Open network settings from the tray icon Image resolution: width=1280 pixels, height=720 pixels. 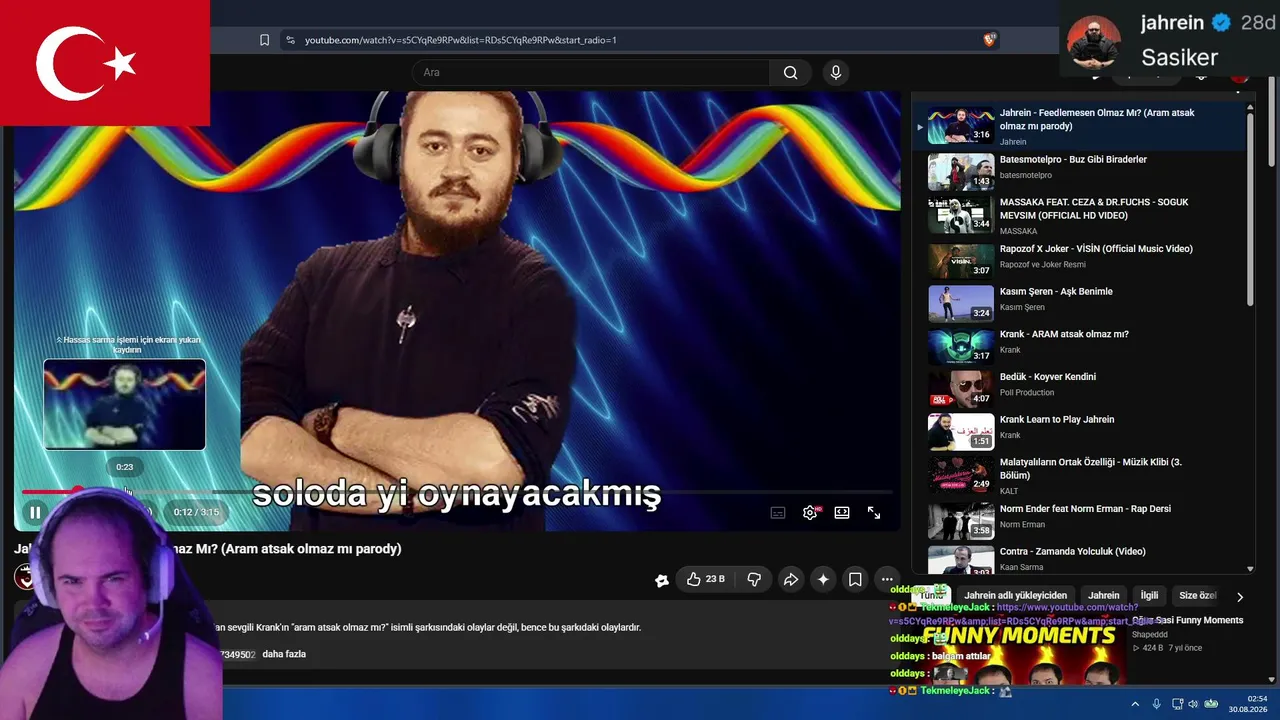pyautogui.click(x=1177, y=703)
